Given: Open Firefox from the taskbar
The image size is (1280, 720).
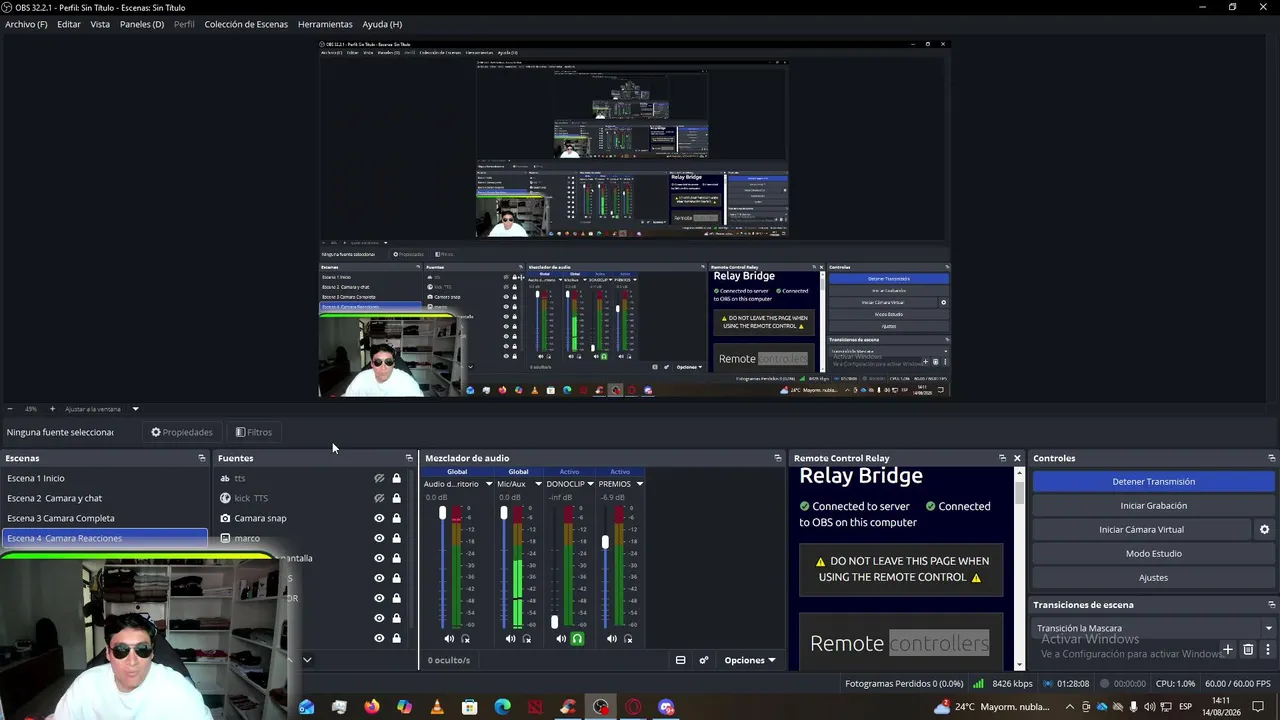Looking at the screenshot, I should click(372, 707).
